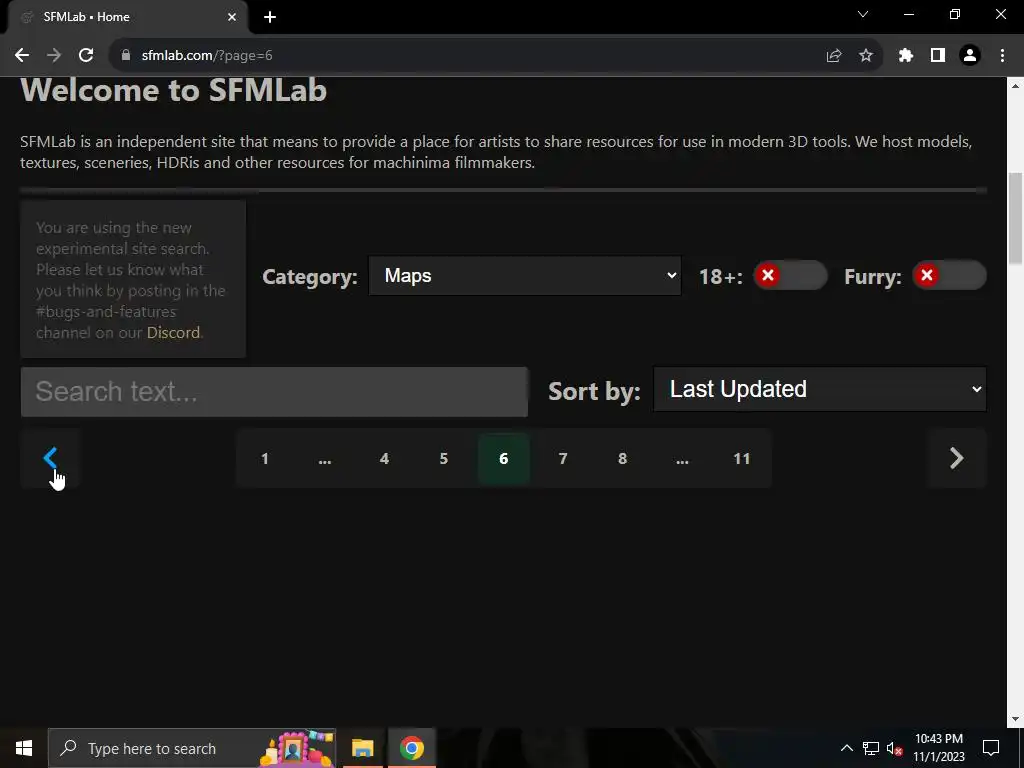This screenshot has height=768, width=1024.
Task: Open Windows Start menu
Action: [x=24, y=748]
